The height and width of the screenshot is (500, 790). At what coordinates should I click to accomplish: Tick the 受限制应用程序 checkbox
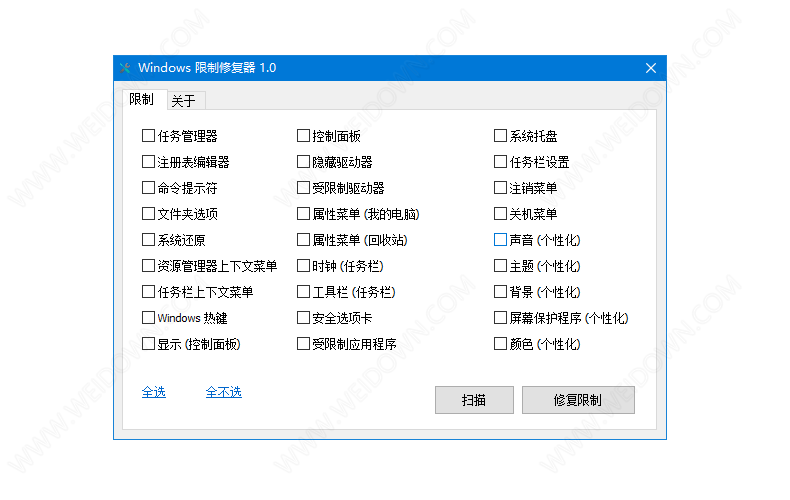[x=303, y=344]
